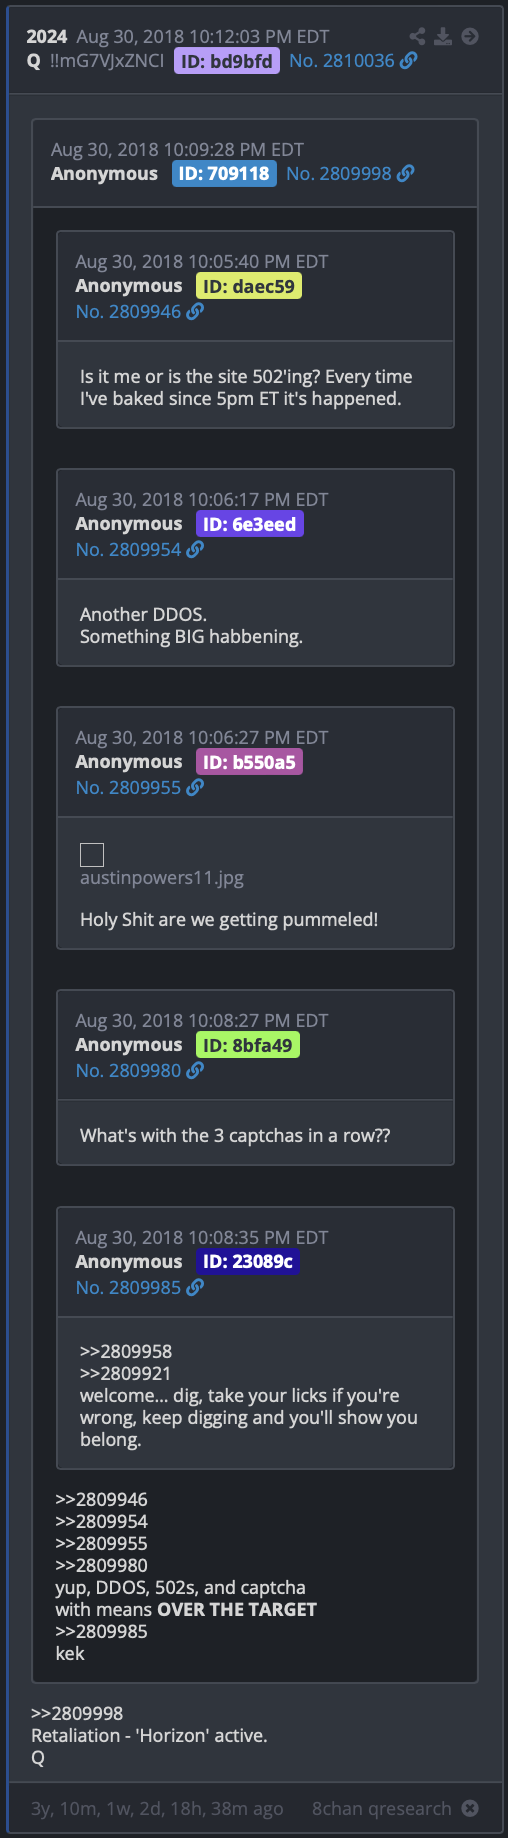This screenshot has height=1838, width=508.
Task: Open post link No. 2809998
Action: (339, 174)
